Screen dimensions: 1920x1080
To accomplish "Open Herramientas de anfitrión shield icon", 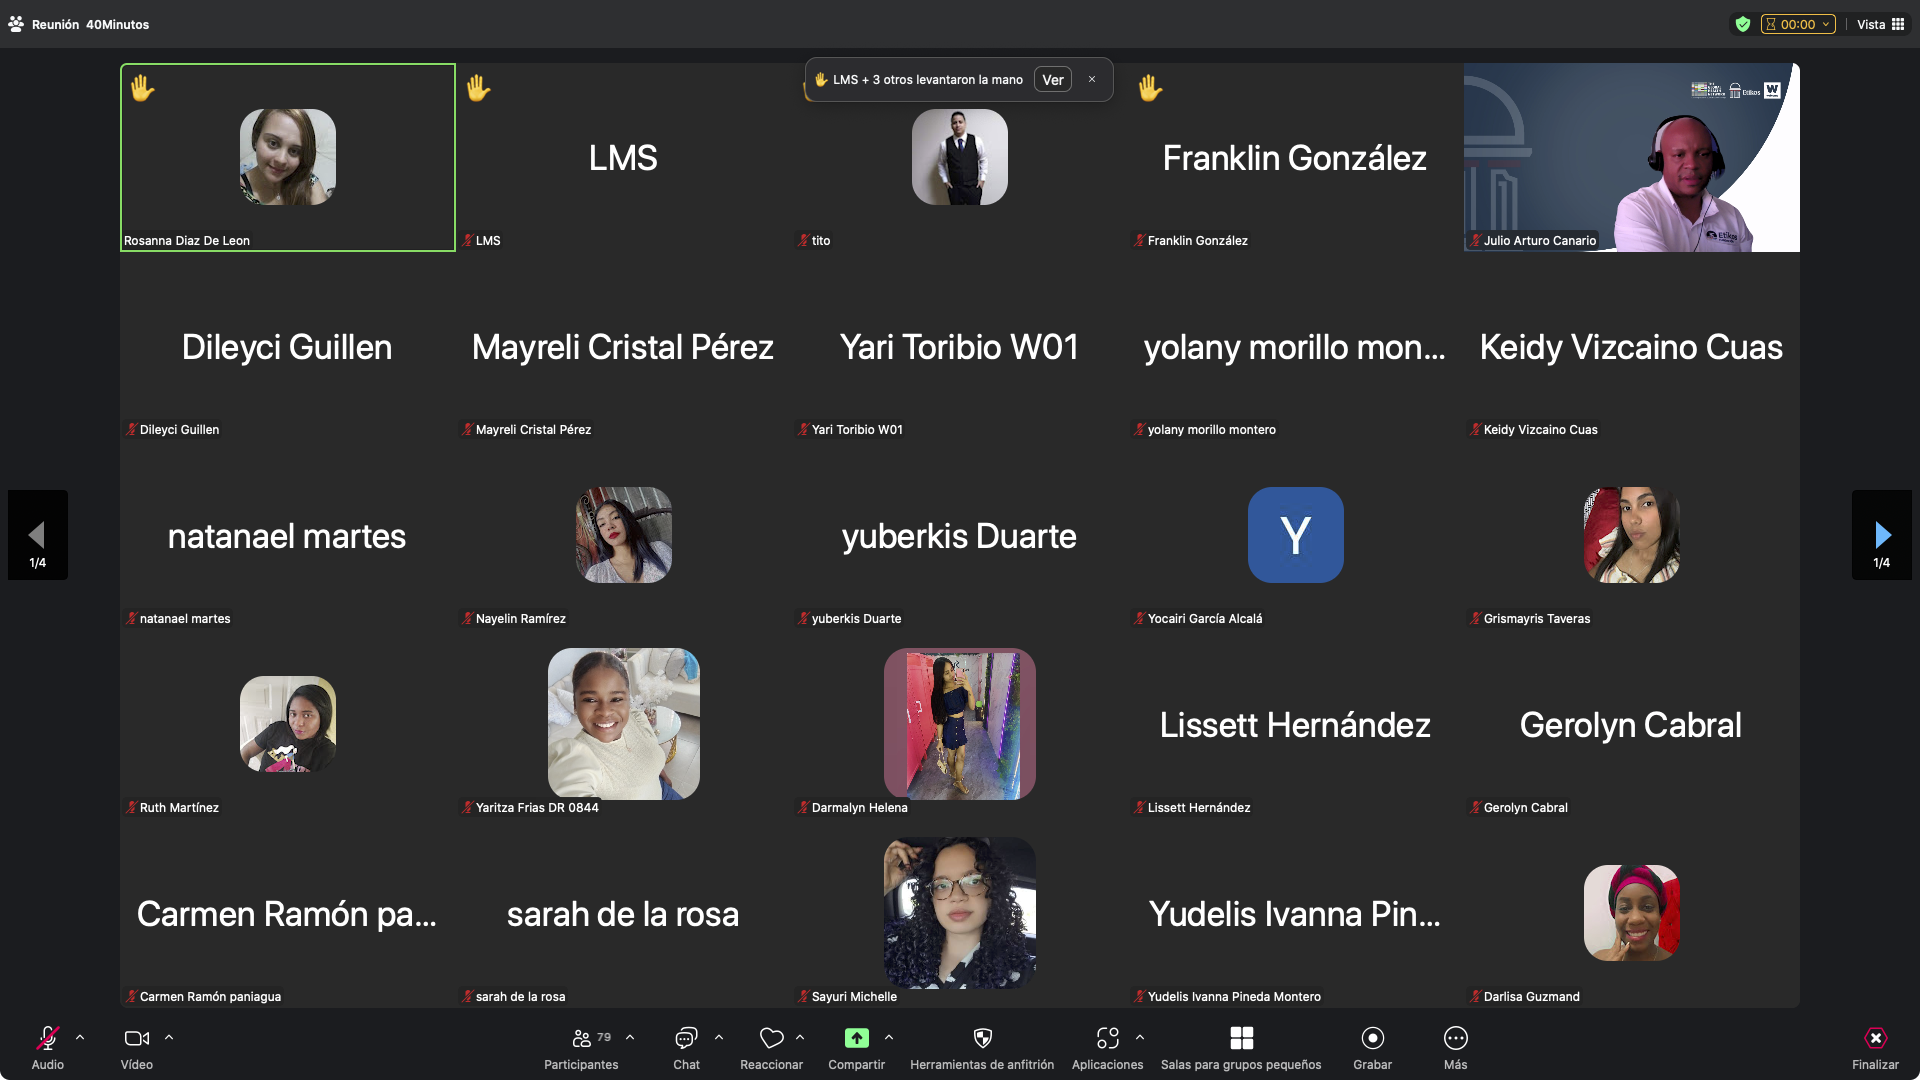I will [982, 1038].
